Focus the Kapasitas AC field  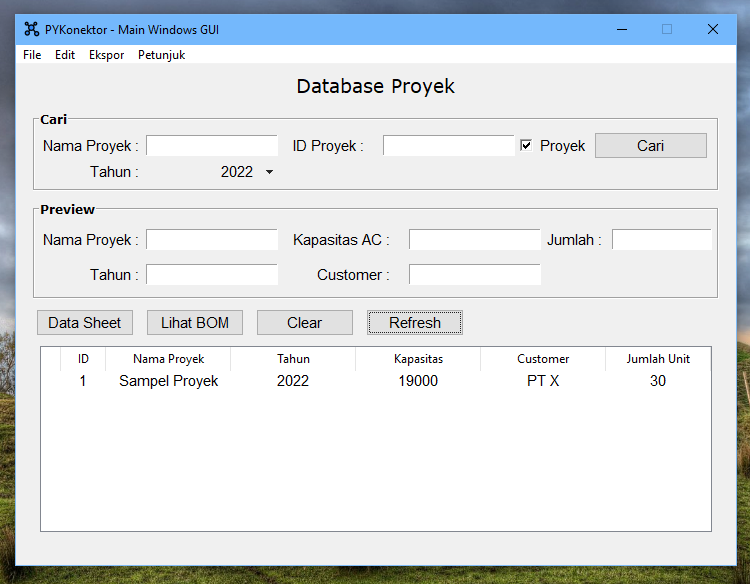pos(474,240)
